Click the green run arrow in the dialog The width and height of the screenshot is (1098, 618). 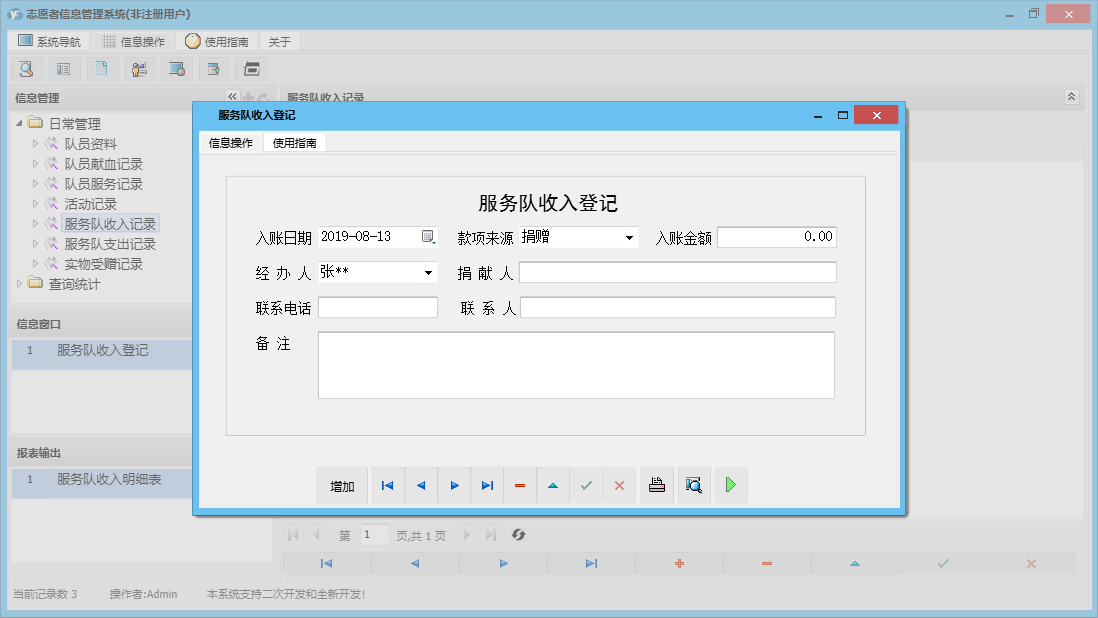tap(729, 485)
